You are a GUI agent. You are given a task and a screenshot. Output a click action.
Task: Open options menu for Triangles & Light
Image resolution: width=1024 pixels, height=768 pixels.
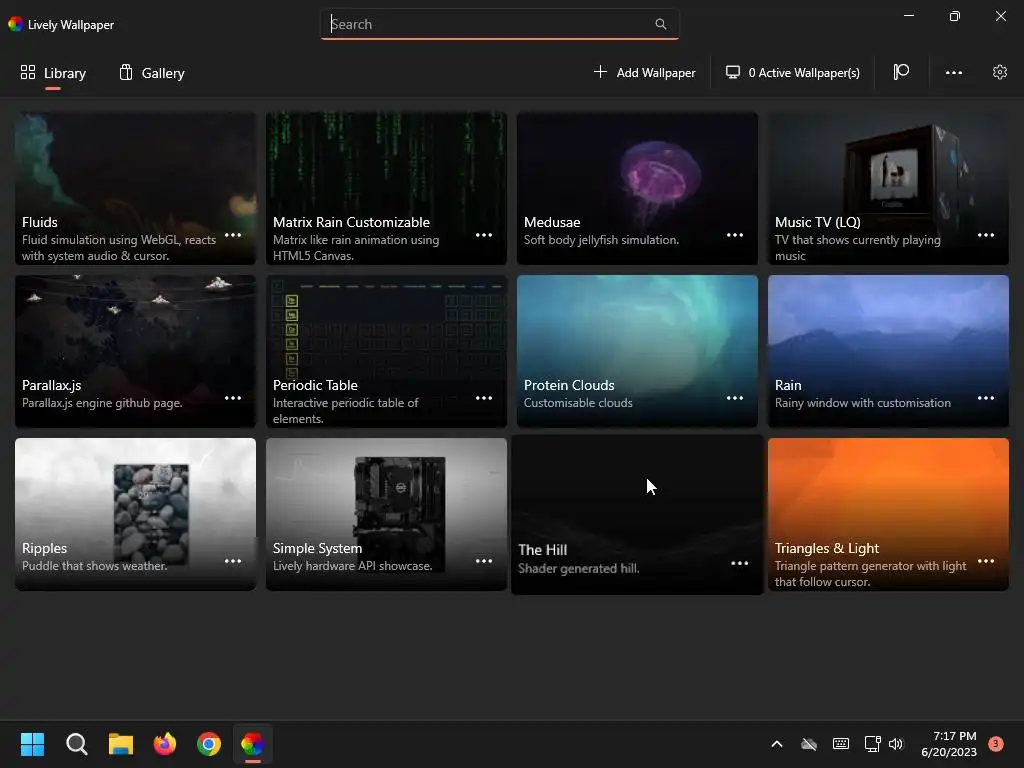point(985,562)
